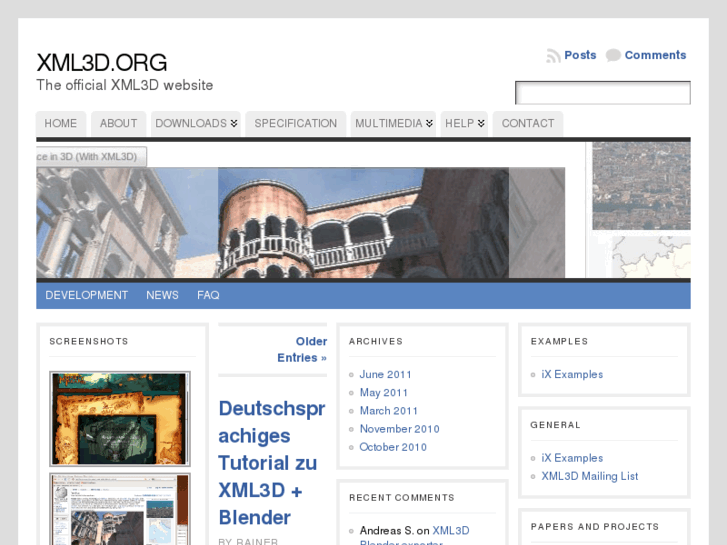727x545 pixels.
Task: Expand the DOWNLOADS dropdown arrow
Action: click(234, 123)
